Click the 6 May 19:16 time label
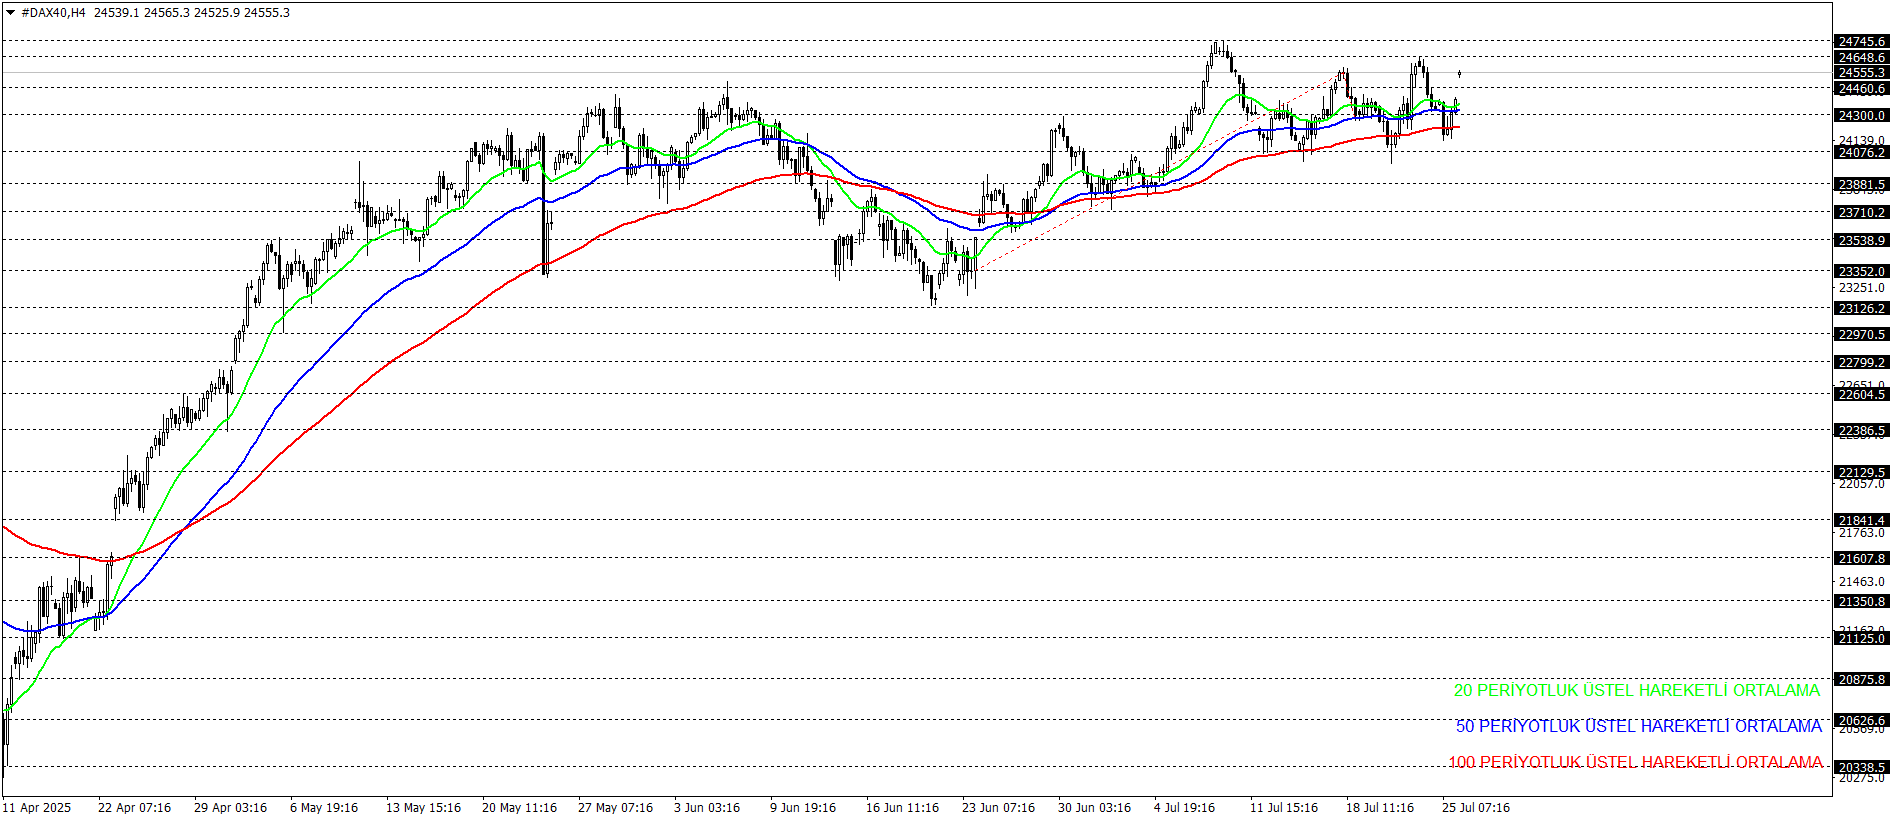 (324, 807)
